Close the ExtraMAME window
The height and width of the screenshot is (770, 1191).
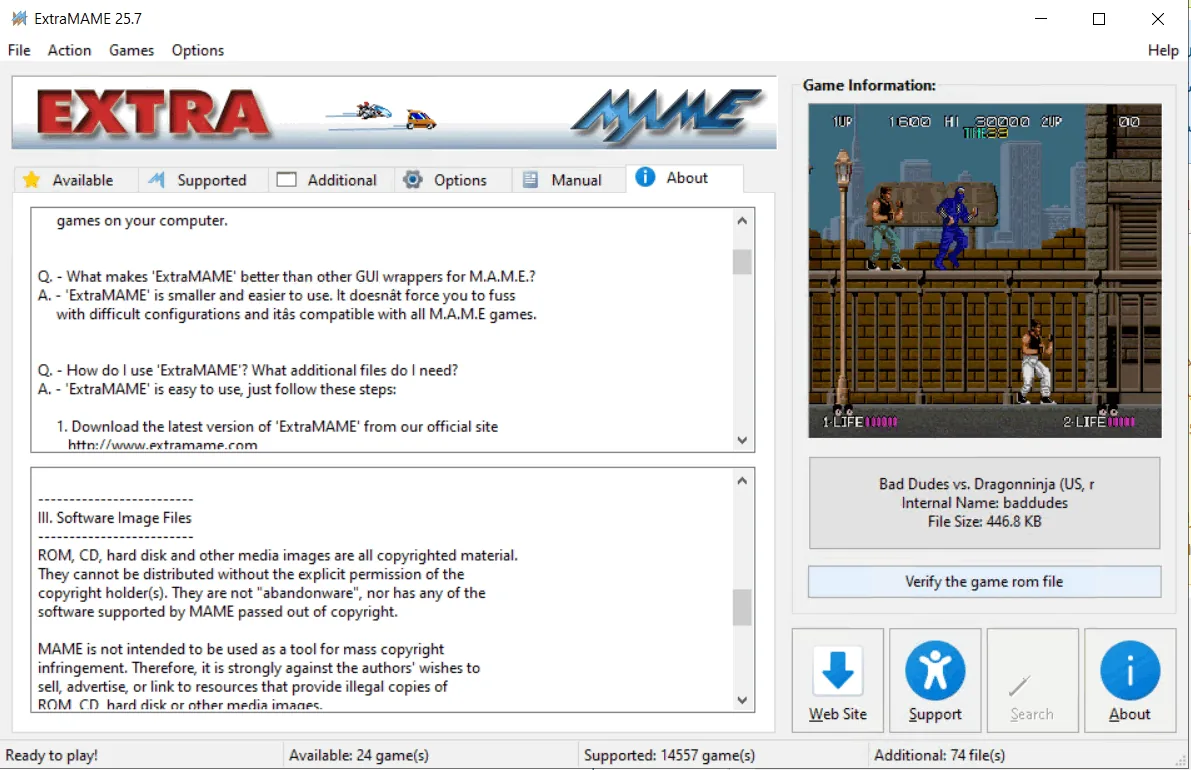click(x=1158, y=18)
